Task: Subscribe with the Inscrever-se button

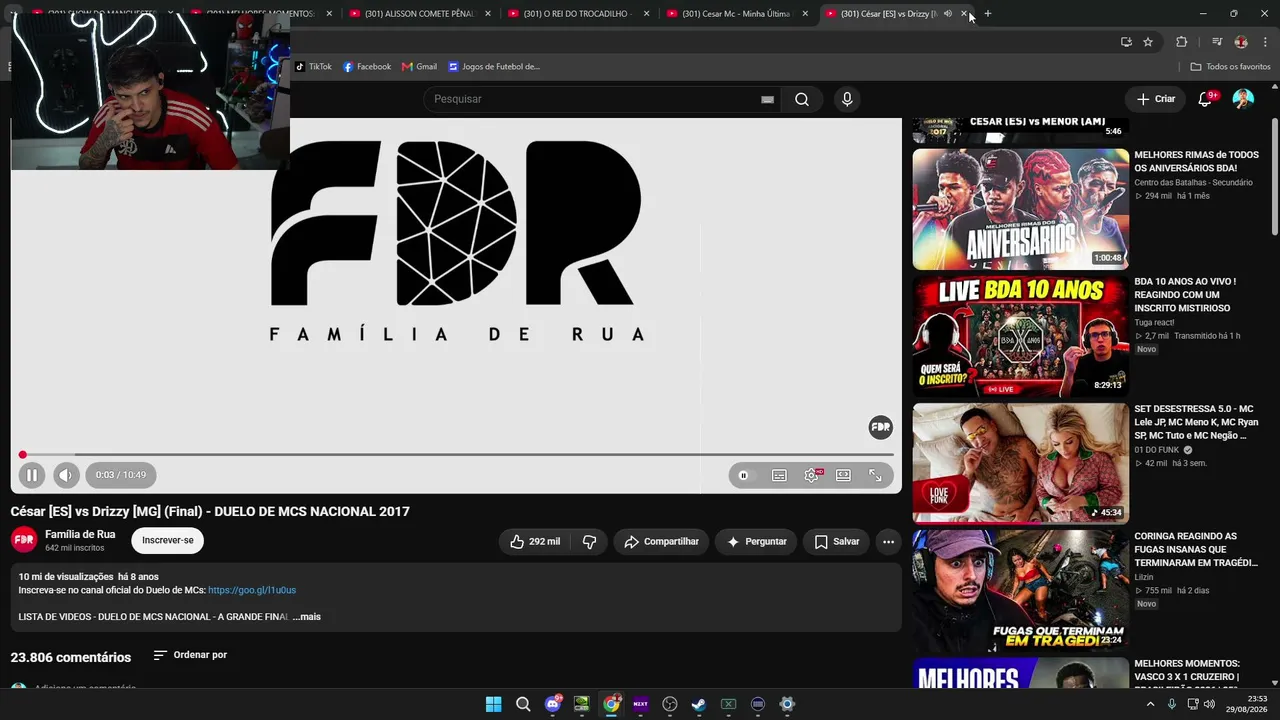Action: pyautogui.click(x=168, y=541)
